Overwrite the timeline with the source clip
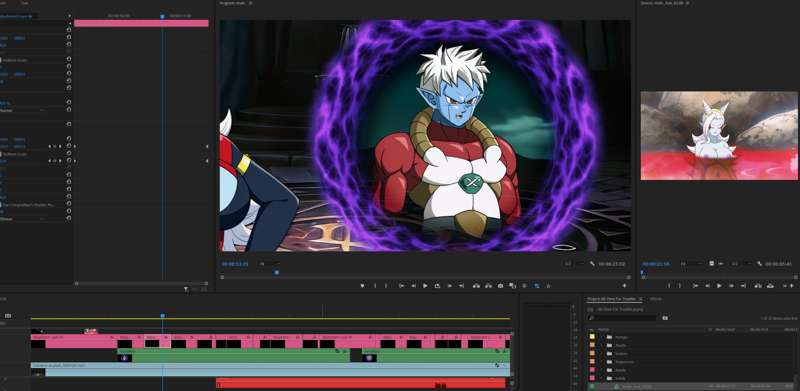 (x=771, y=286)
